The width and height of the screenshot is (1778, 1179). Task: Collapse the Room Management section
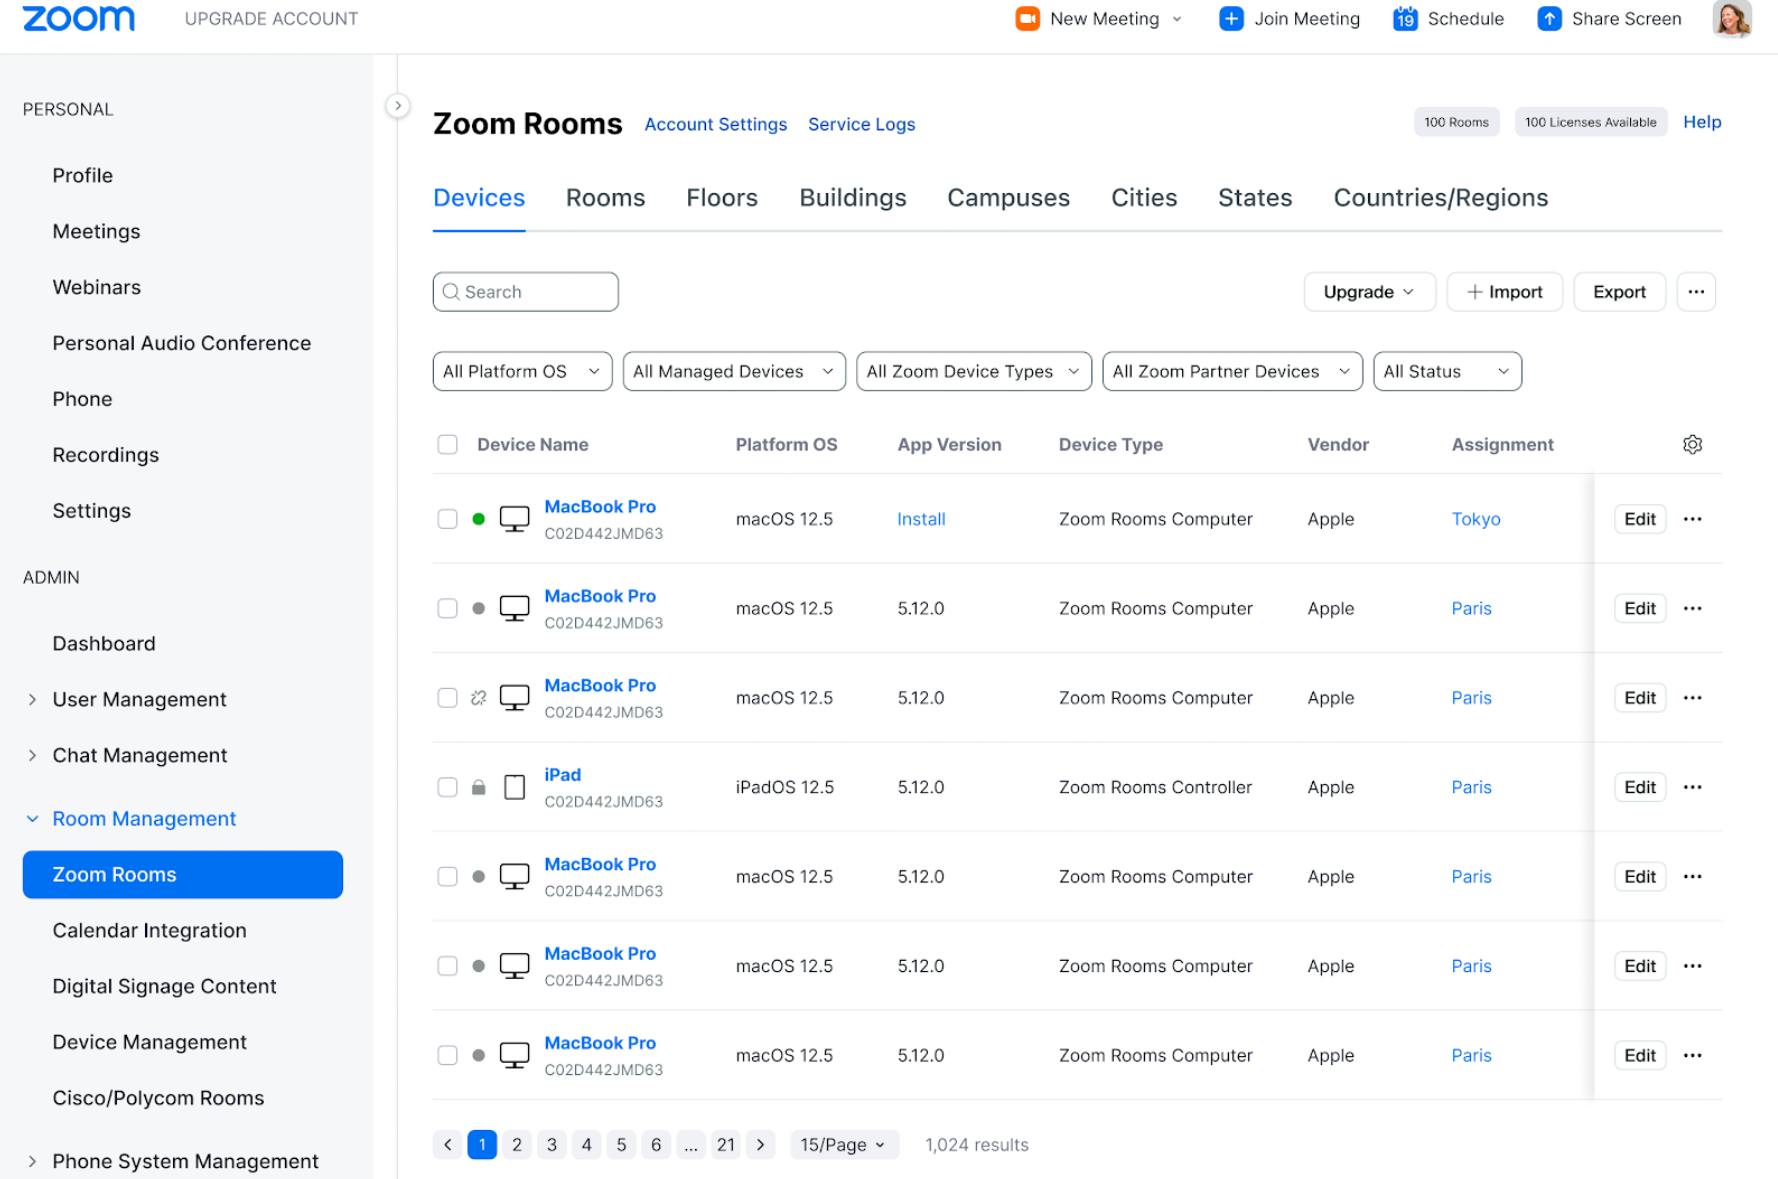click(x=32, y=819)
